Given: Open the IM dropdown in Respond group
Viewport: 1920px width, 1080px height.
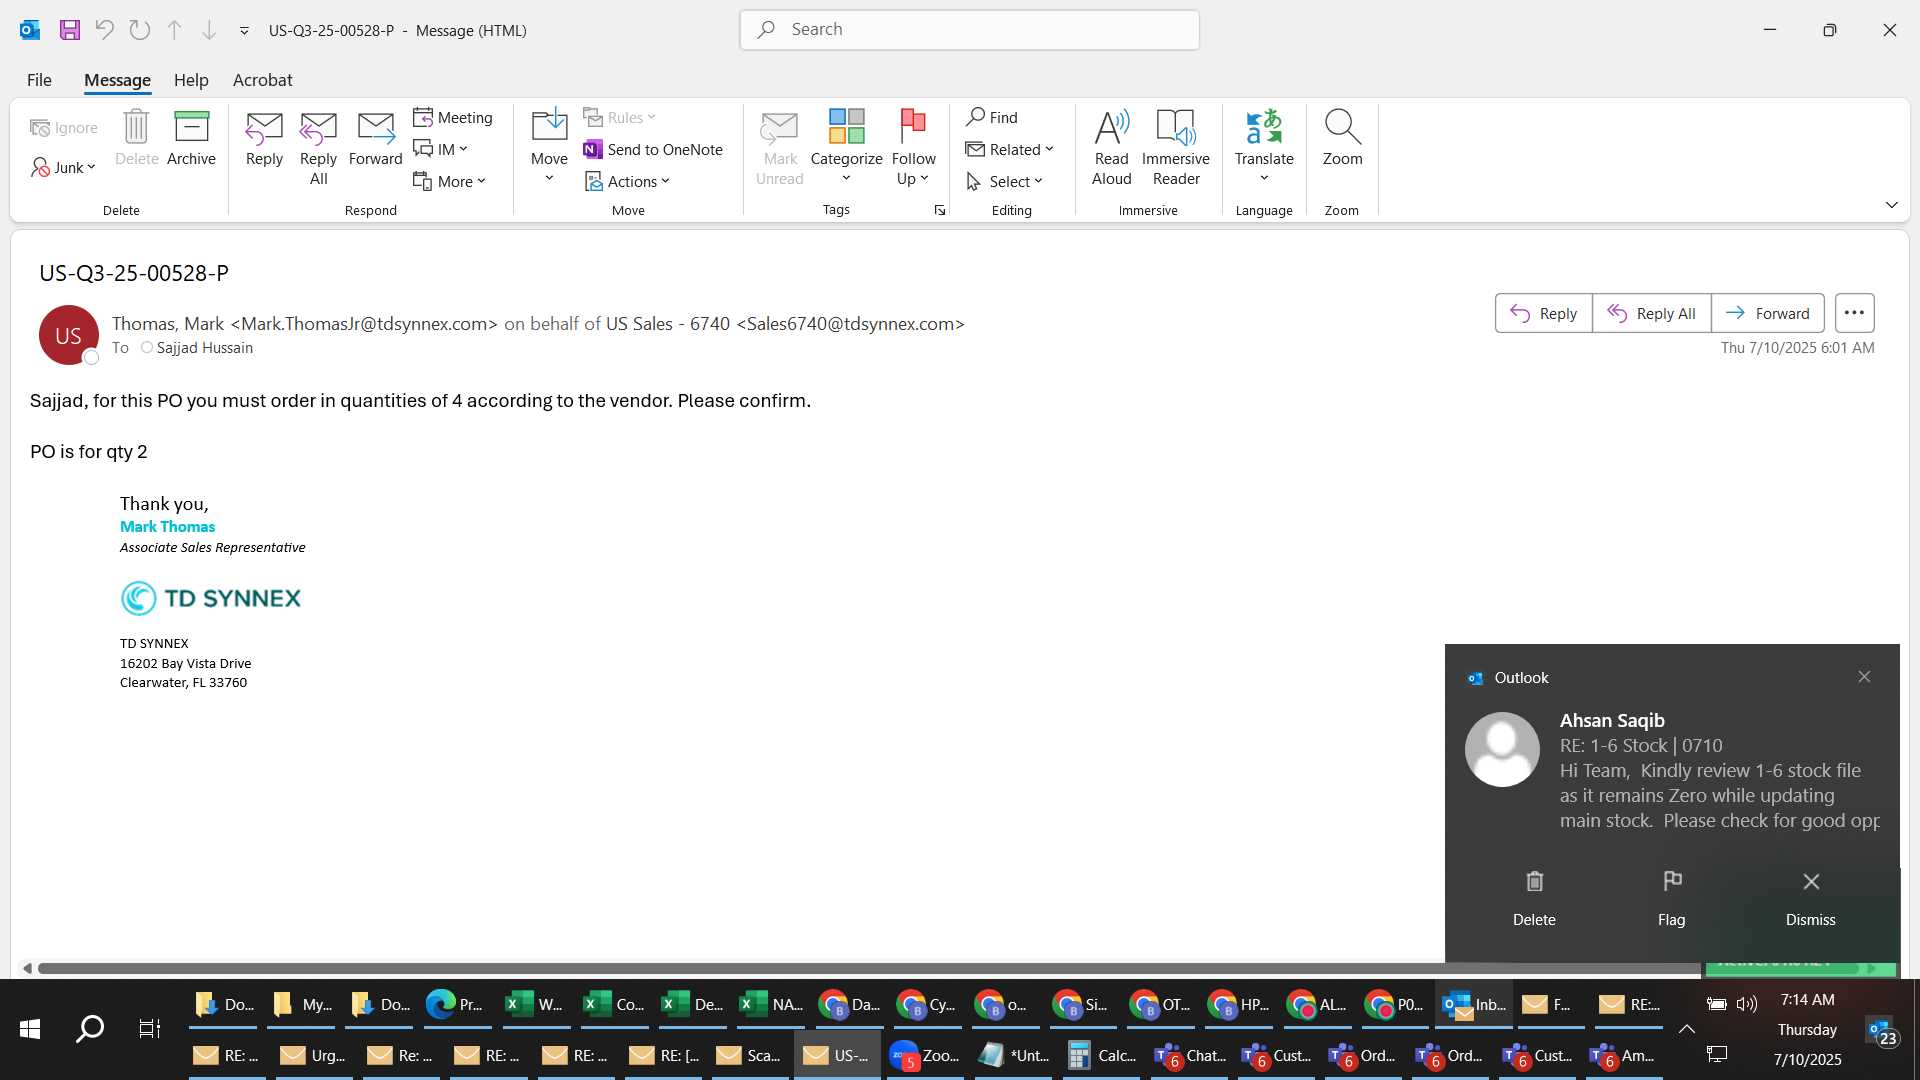Looking at the screenshot, I should pyautogui.click(x=441, y=149).
